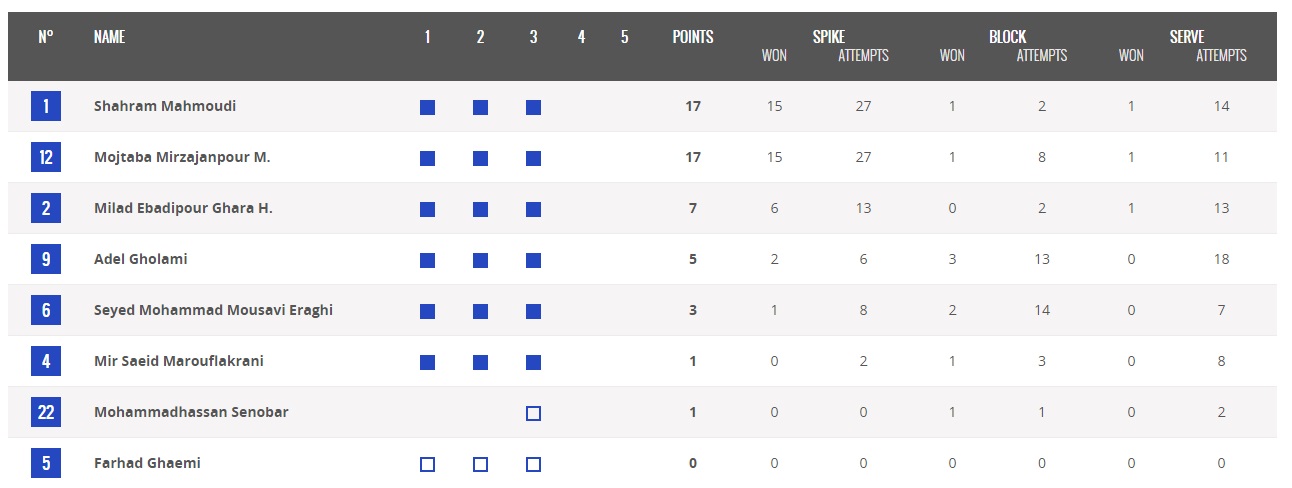
Task: Click Adel Gholami's 18 serve attempts cell
Action: coord(1221,259)
